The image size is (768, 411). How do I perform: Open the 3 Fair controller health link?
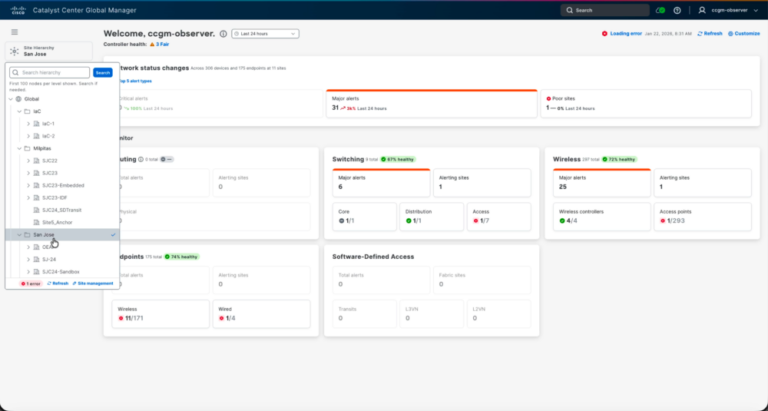163,44
